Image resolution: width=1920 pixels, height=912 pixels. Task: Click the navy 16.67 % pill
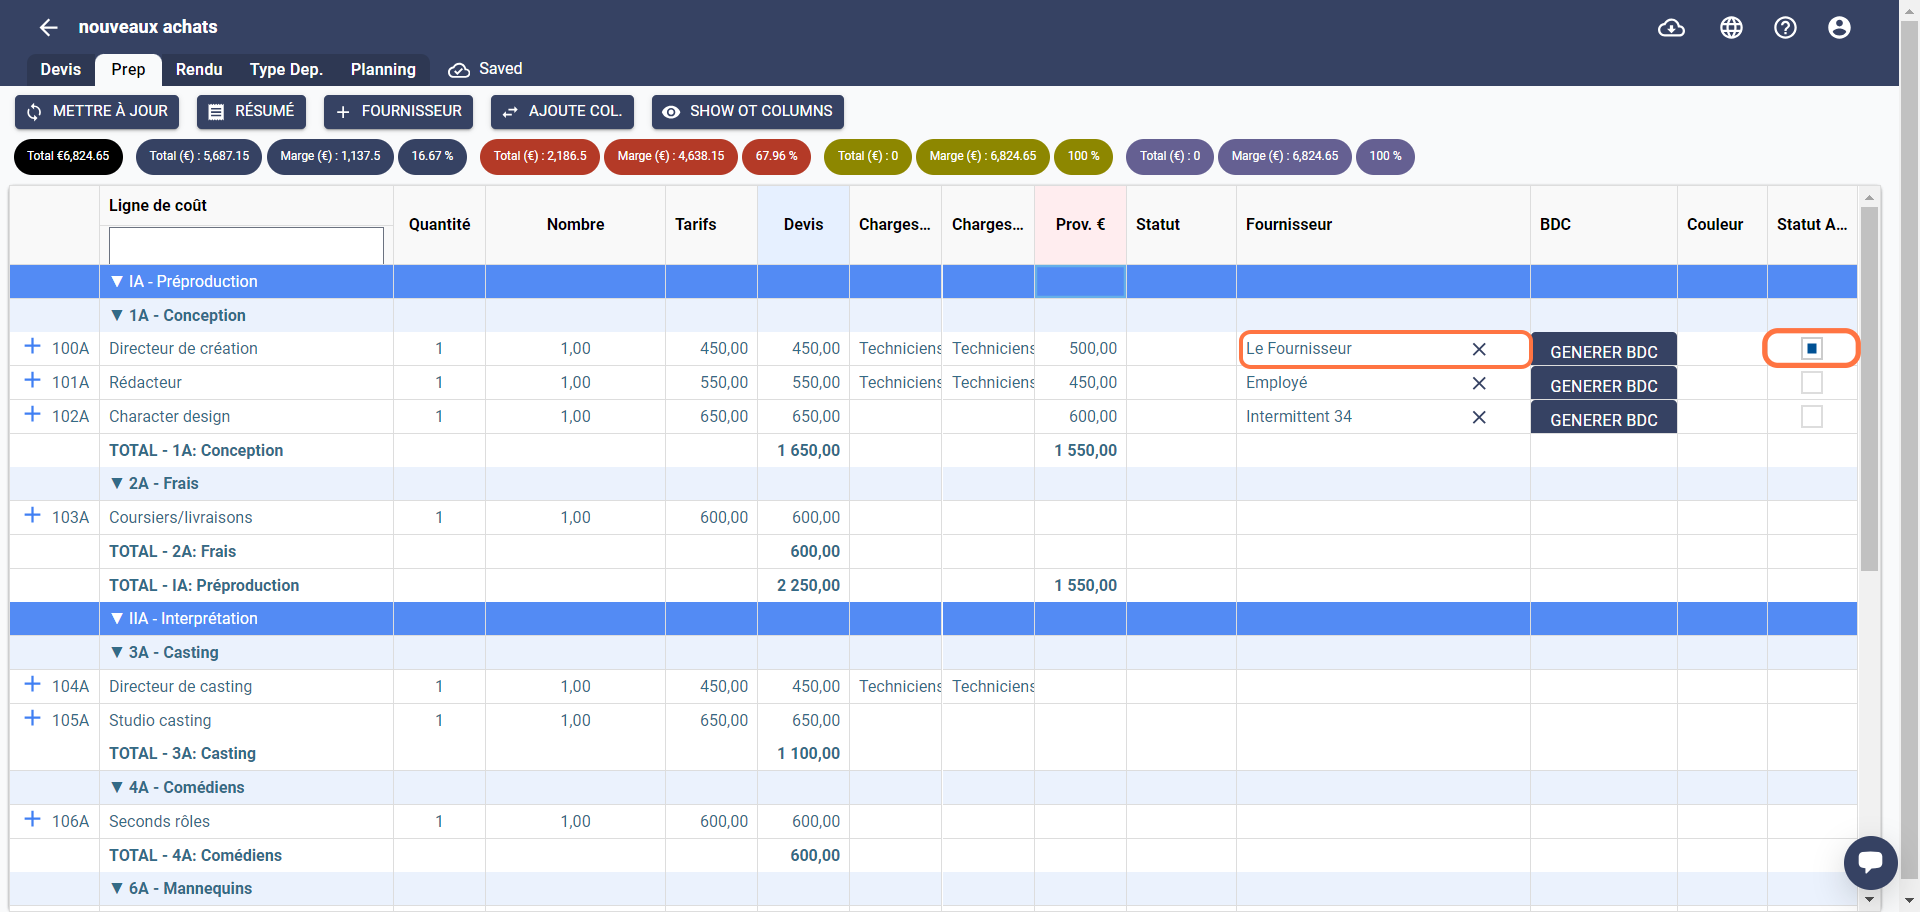[432, 156]
